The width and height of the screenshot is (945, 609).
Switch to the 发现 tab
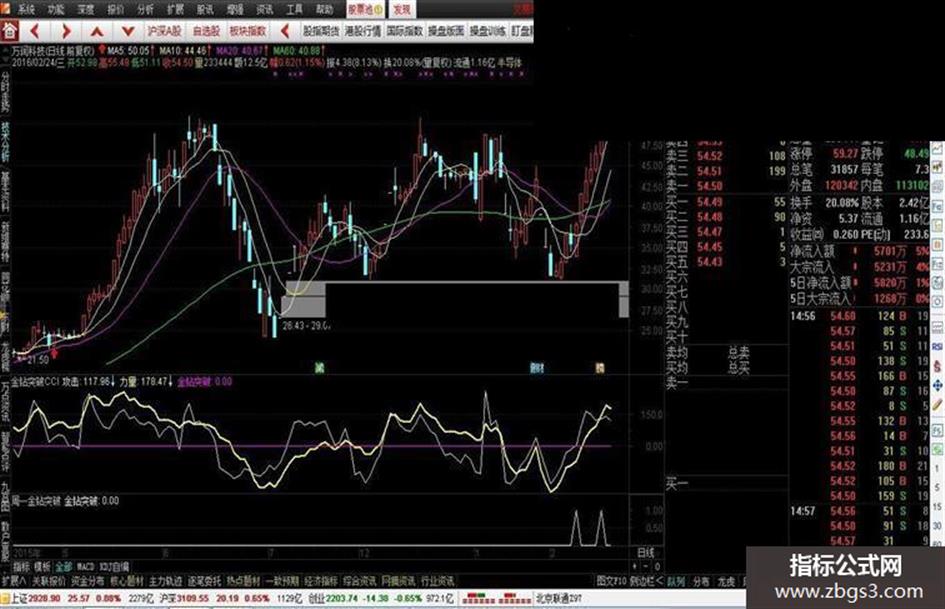point(402,9)
